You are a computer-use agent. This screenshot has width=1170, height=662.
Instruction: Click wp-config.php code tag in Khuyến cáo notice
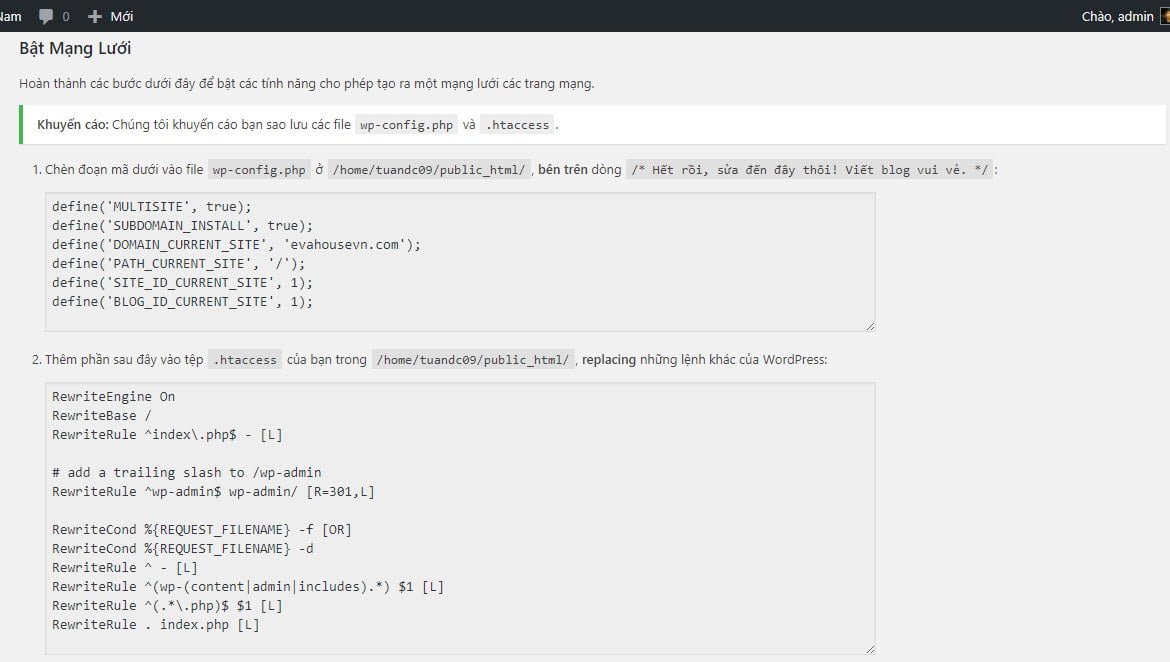(x=406, y=125)
